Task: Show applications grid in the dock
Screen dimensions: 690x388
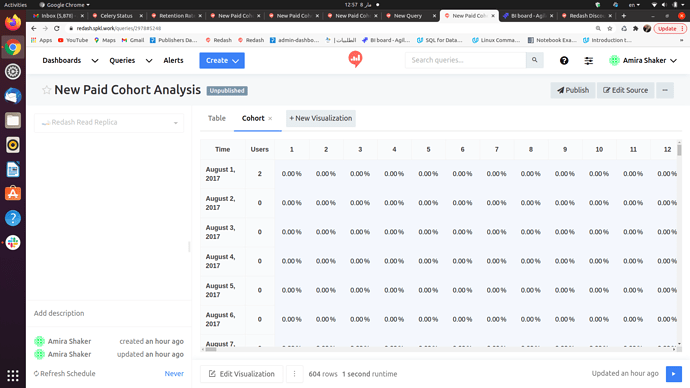Action: 13,375
